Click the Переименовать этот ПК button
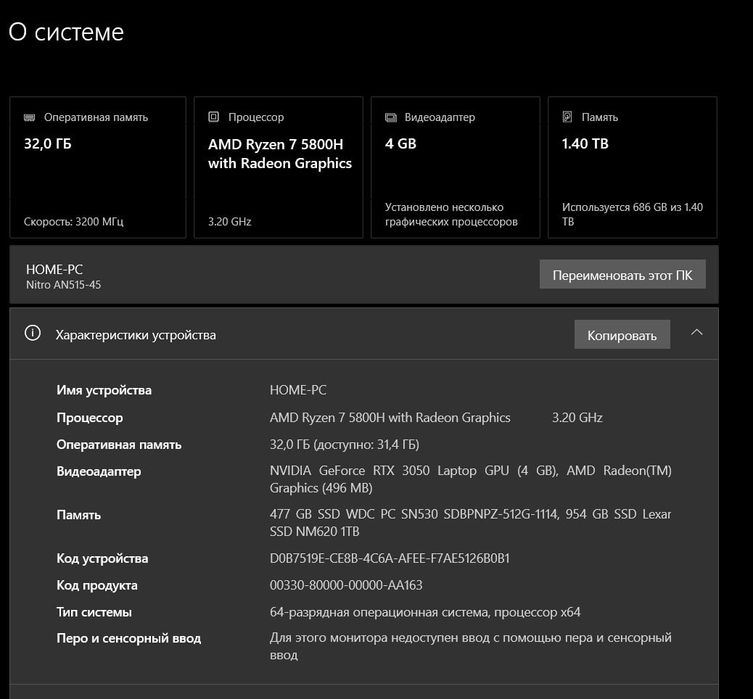Image resolution: width=753 pixels, height=699 pixels. [622, 275]
